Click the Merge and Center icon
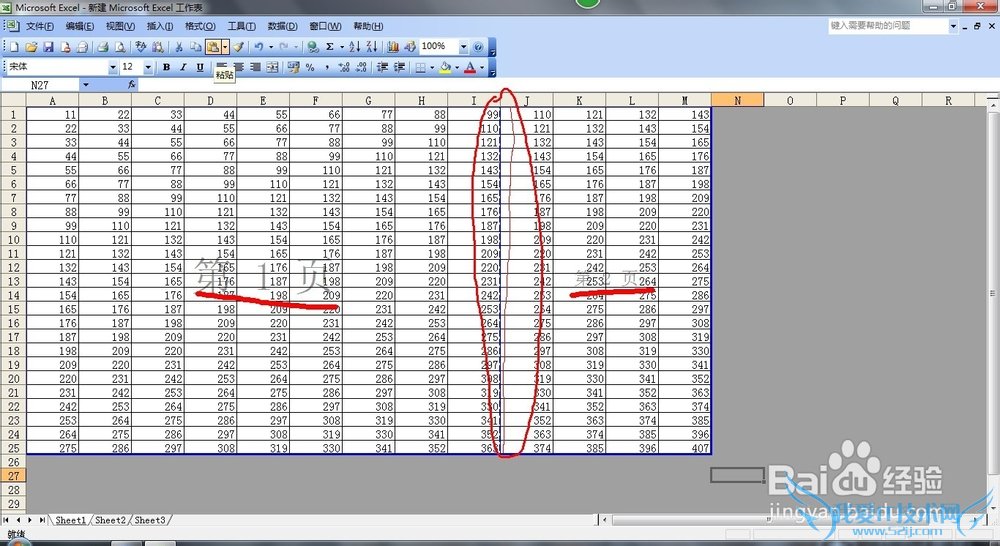Image resolution: width=1000 pixels, height=546 pixels. tap(272, 68)
